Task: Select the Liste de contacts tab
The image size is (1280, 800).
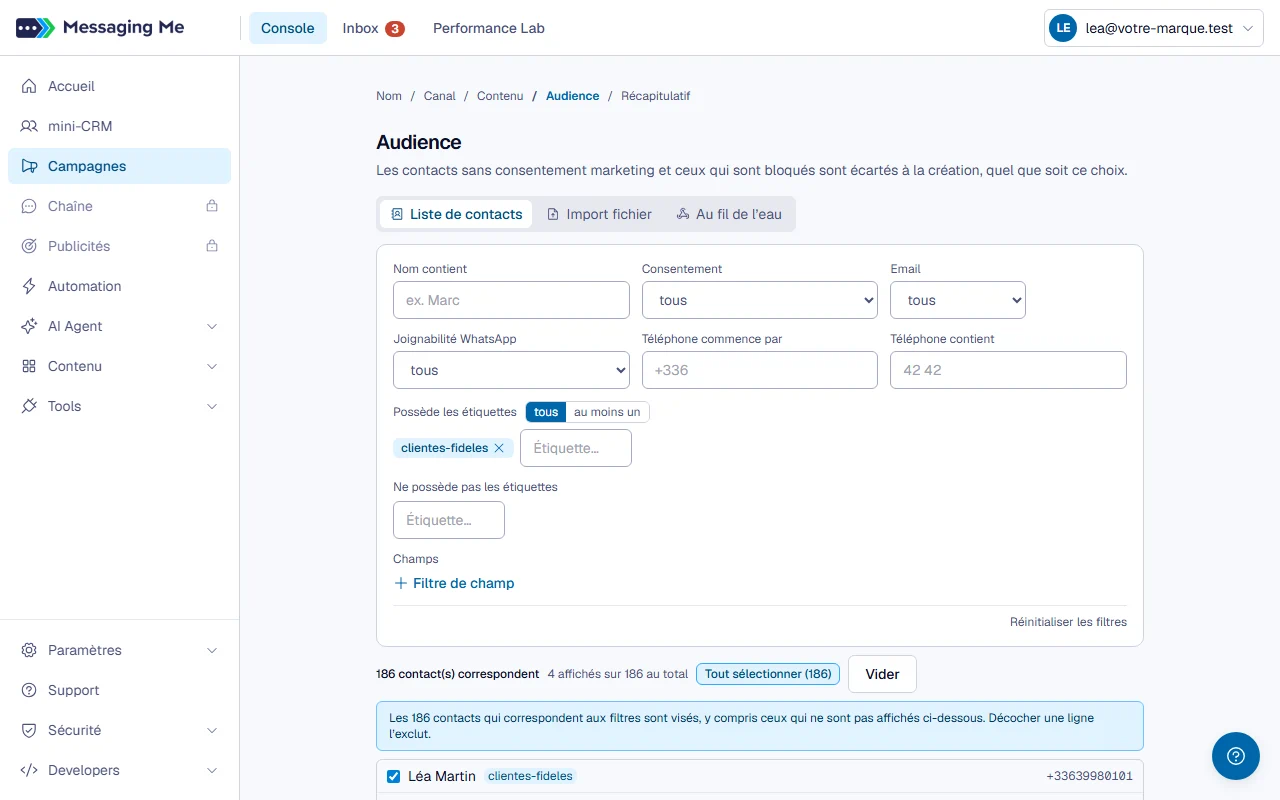Action: 456,214
